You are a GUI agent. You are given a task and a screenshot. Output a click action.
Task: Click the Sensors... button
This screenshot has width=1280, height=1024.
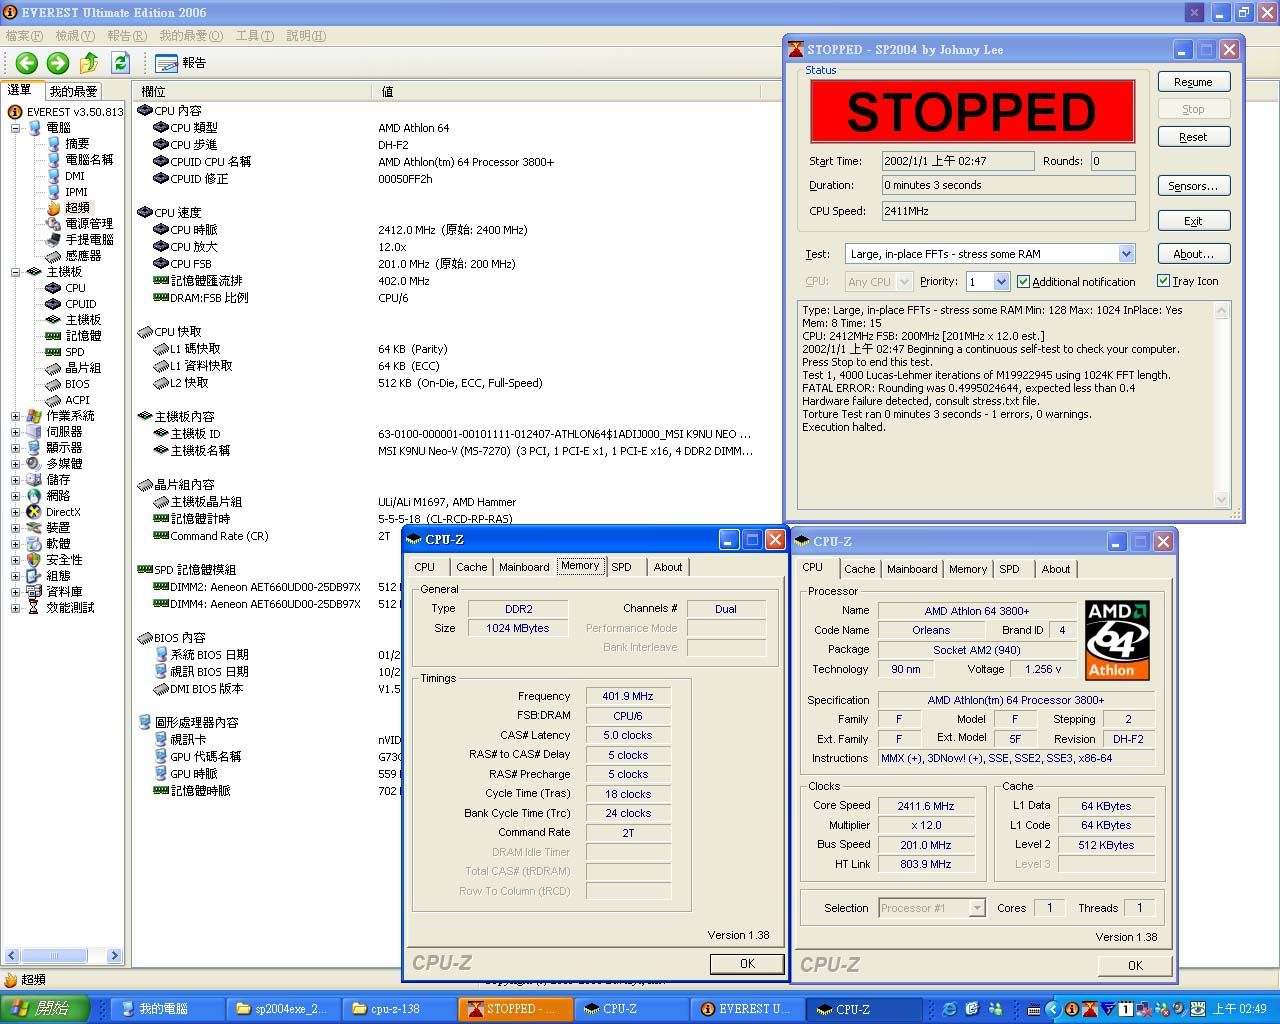tap(1193, 186)
